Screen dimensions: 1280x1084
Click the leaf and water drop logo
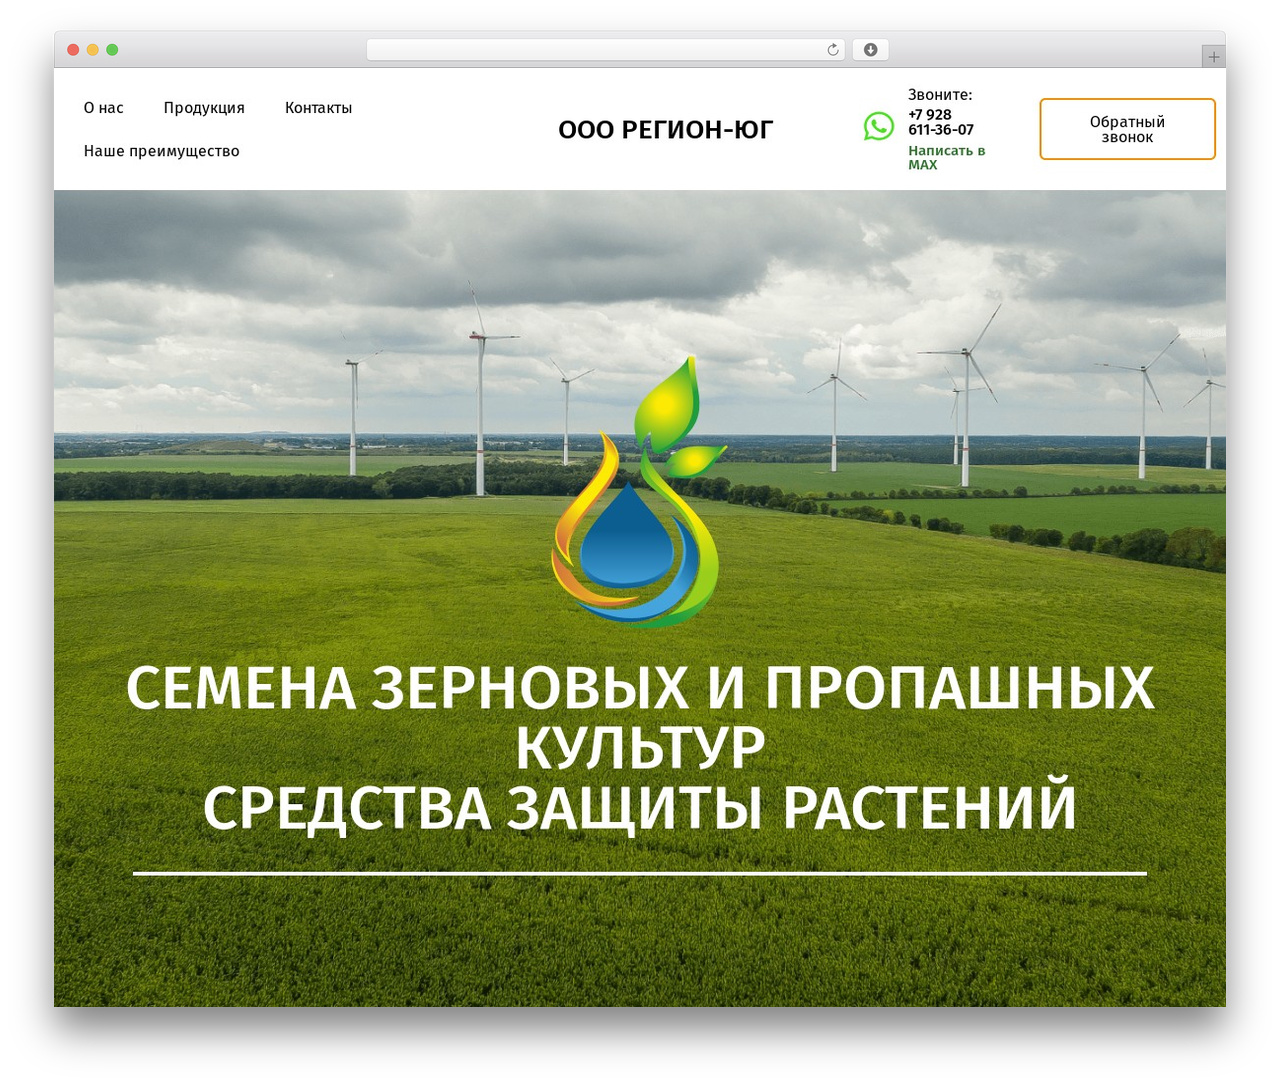point(640,492)
